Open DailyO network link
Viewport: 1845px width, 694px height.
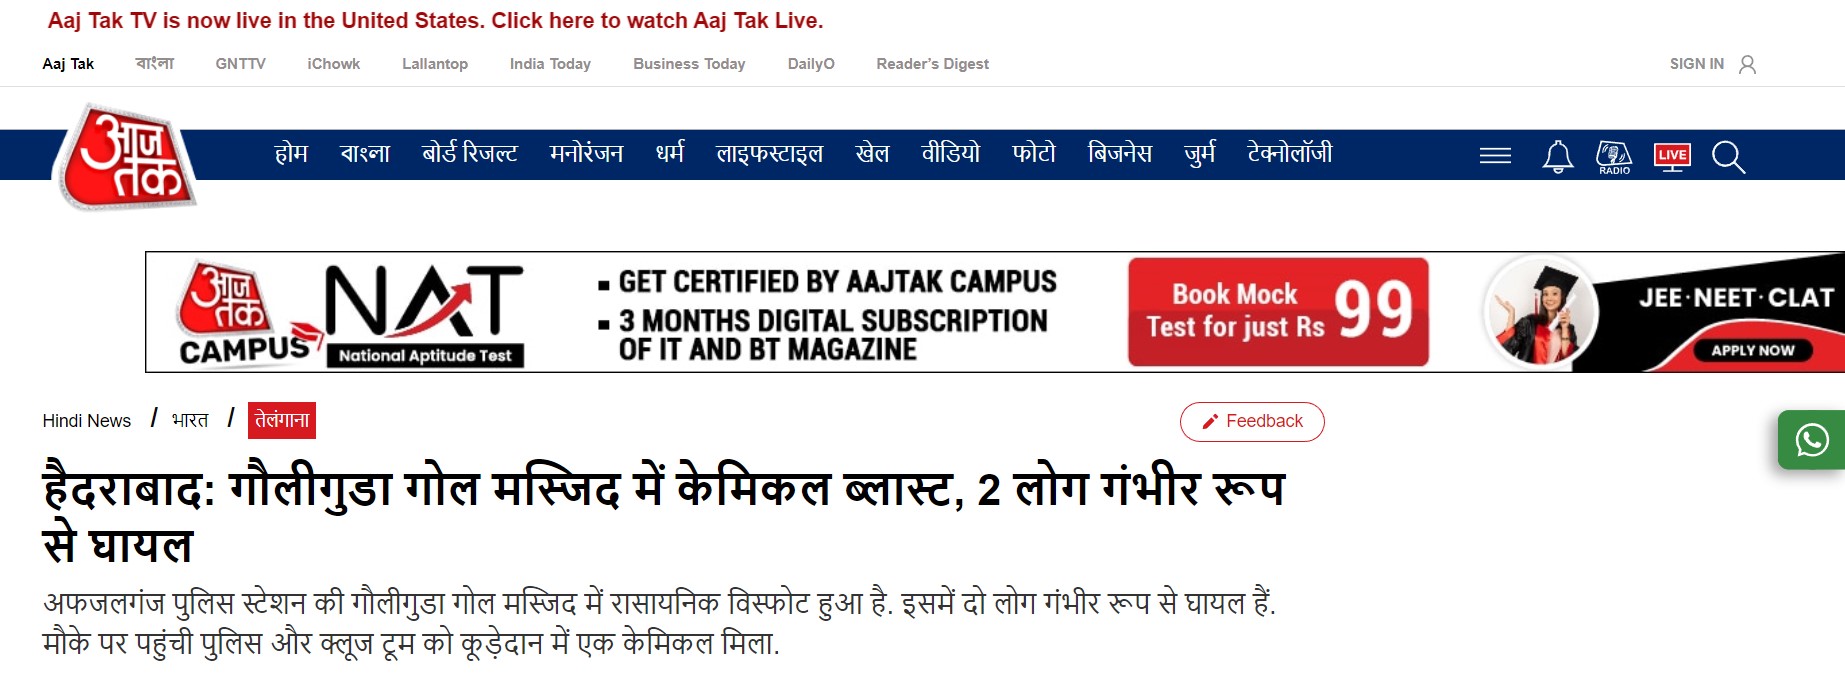[x=811, y=64]
